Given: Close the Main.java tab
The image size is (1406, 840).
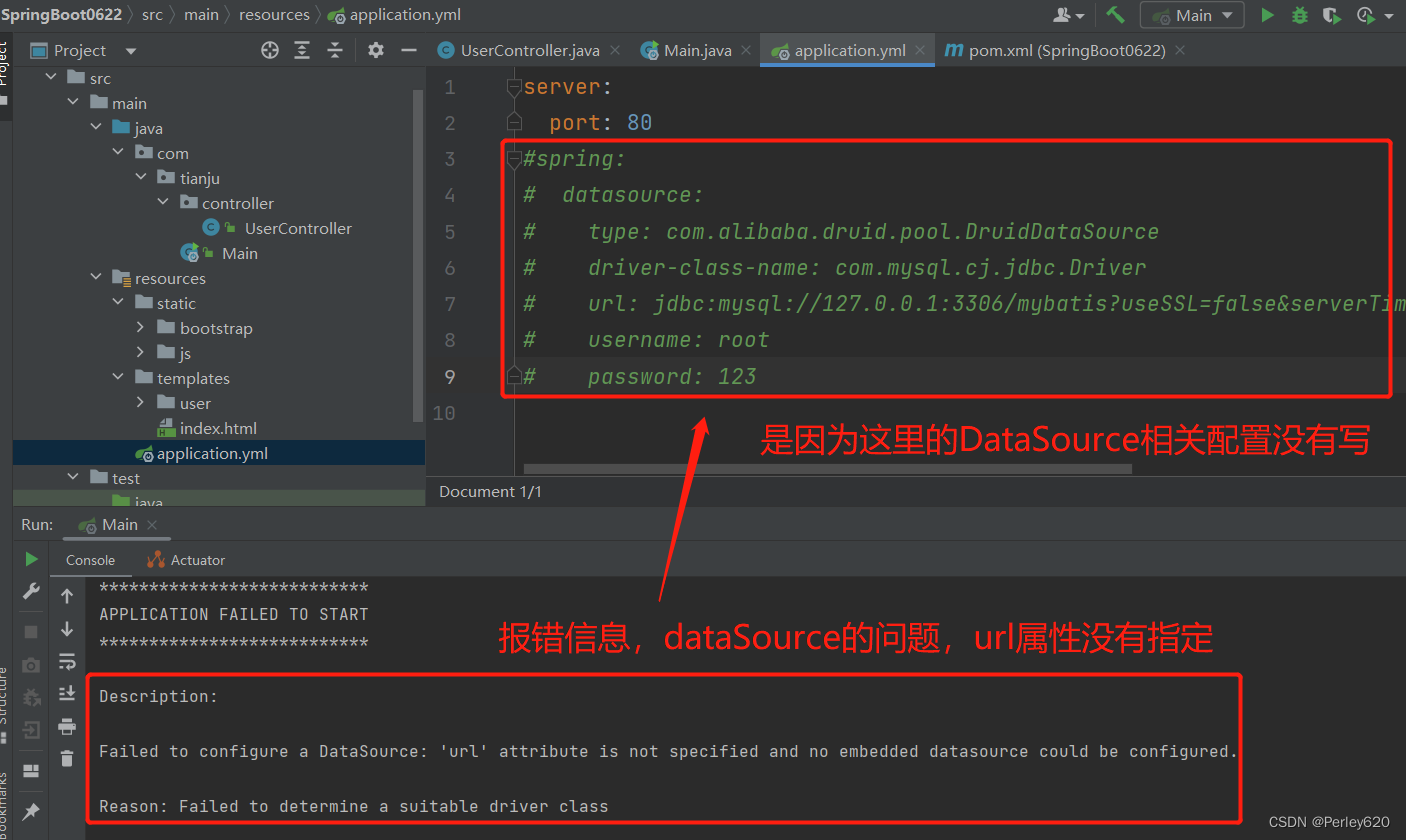Looking at the screenshot, I should (746, 50).
